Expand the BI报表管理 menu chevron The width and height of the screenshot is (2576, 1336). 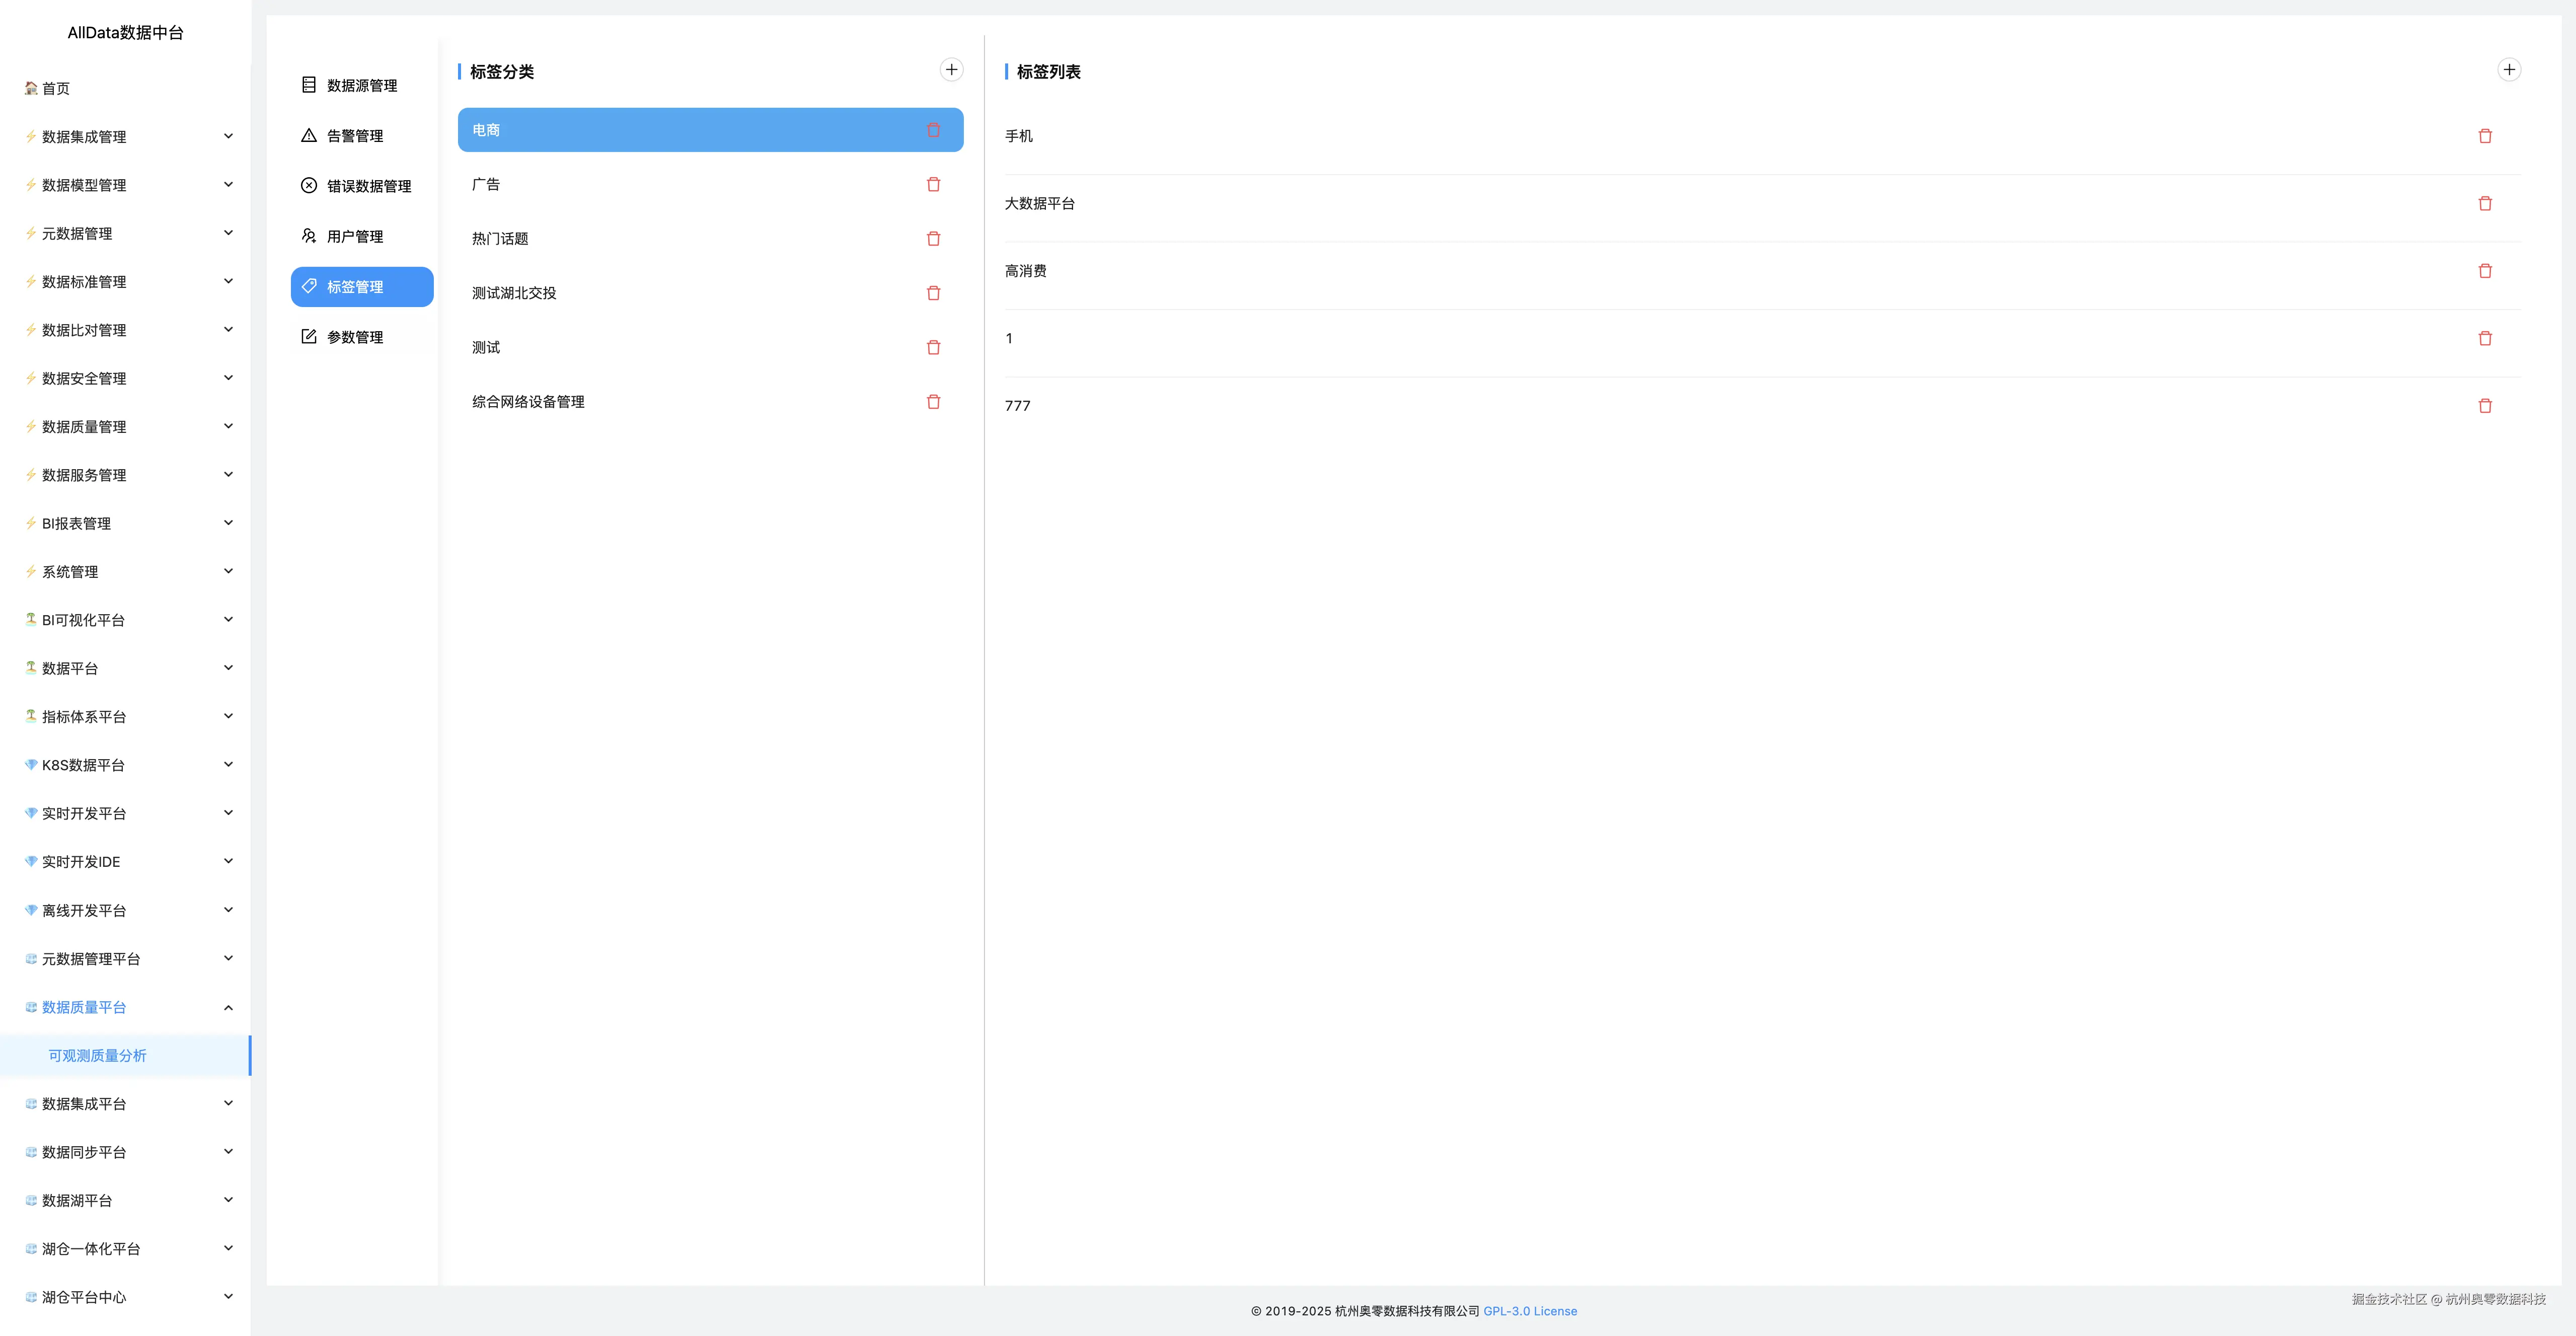click(x=228, y=523)
